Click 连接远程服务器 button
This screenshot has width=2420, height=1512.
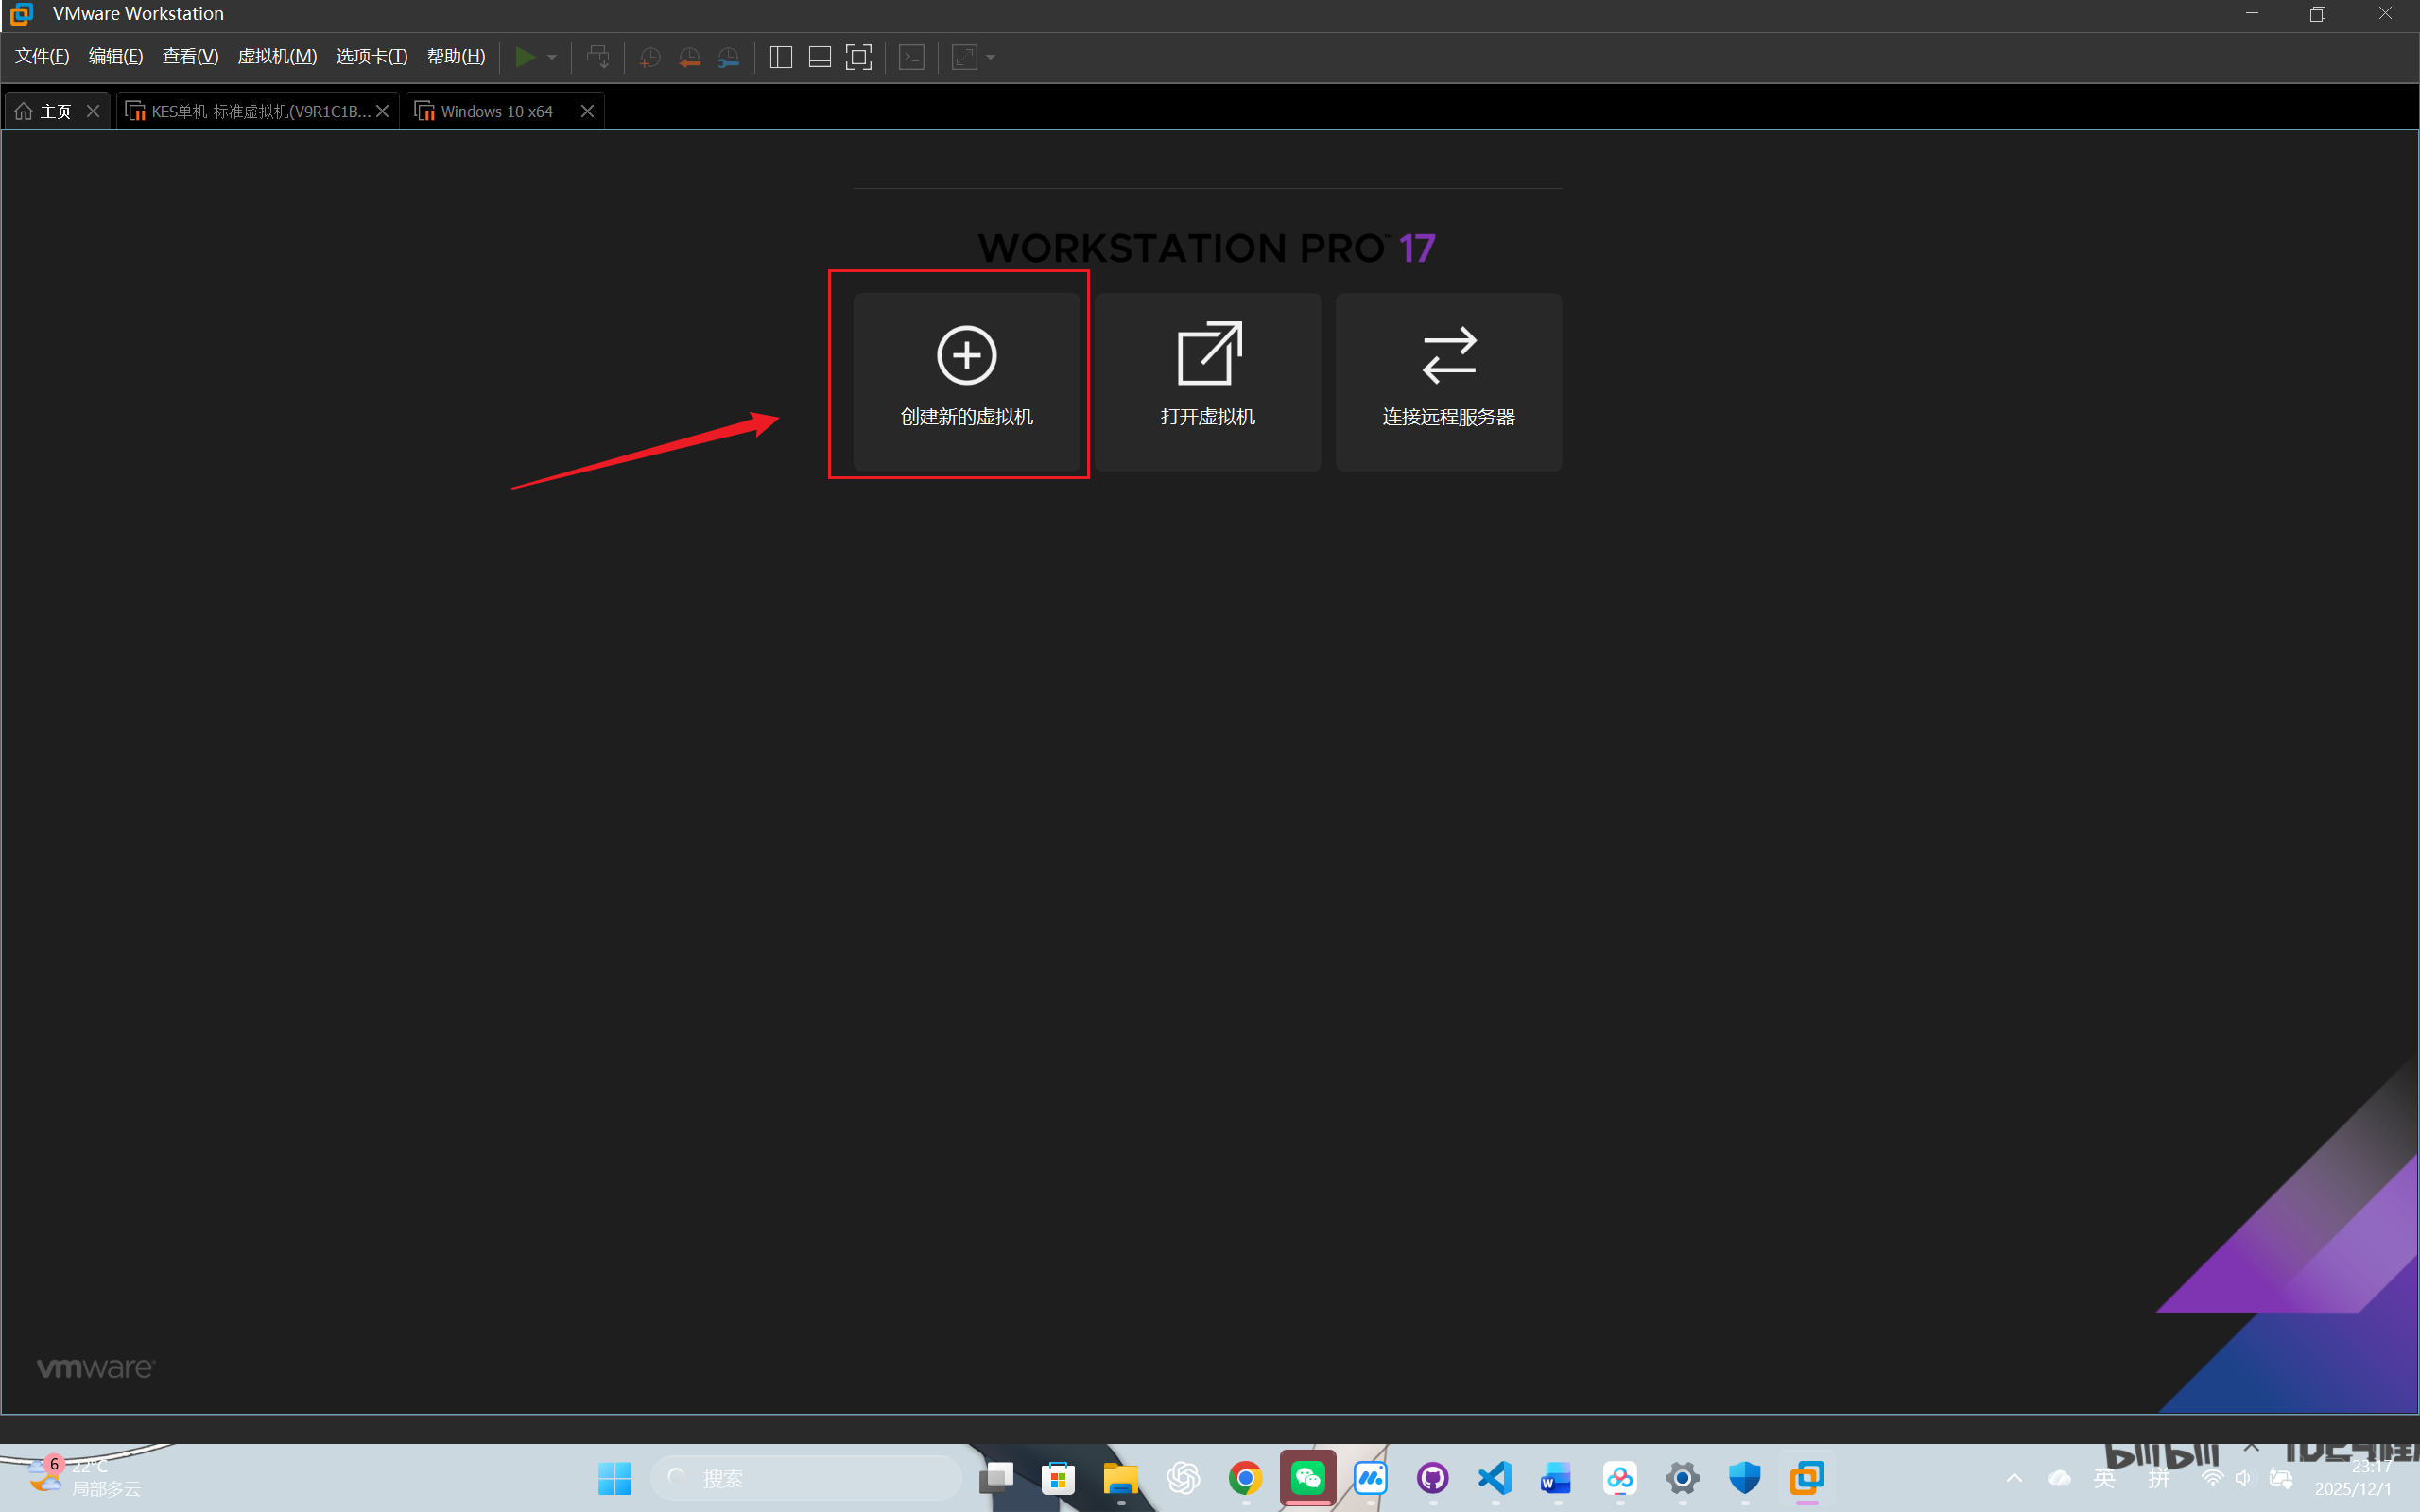(1448, 381)
